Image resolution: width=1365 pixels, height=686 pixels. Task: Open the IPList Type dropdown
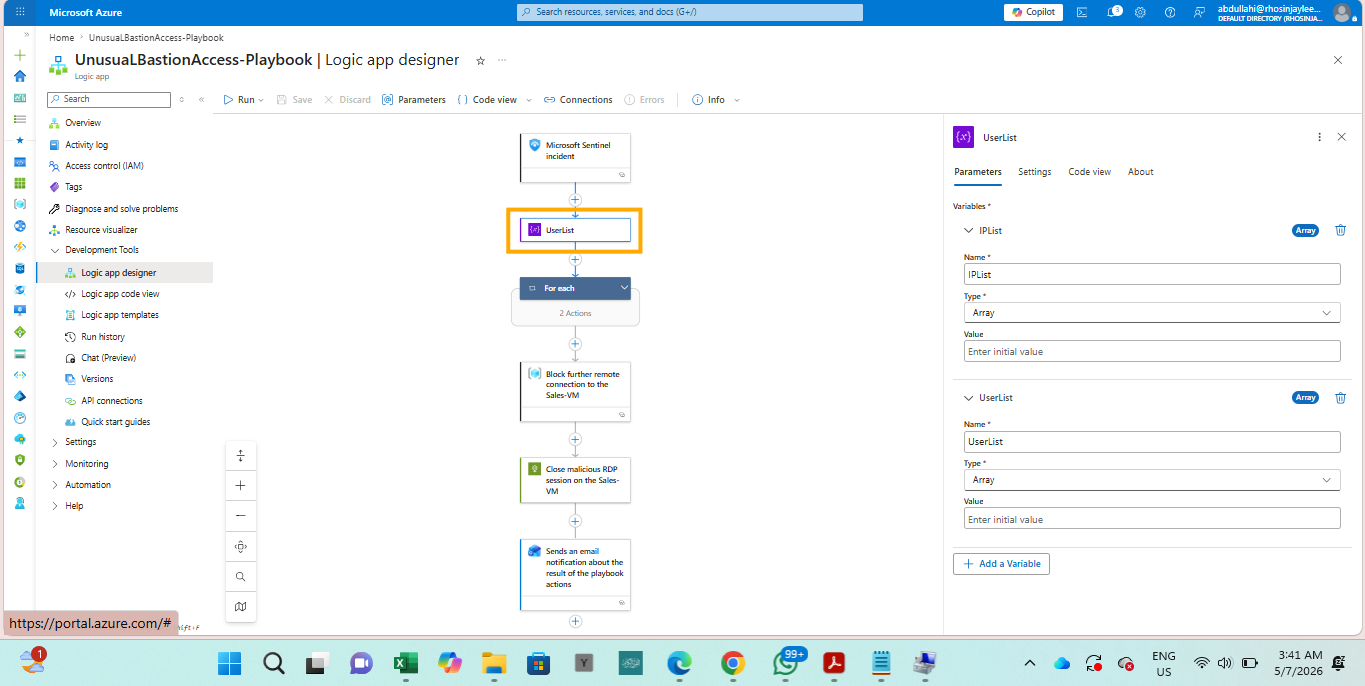pyautogui.click(x=1152, y=313)
